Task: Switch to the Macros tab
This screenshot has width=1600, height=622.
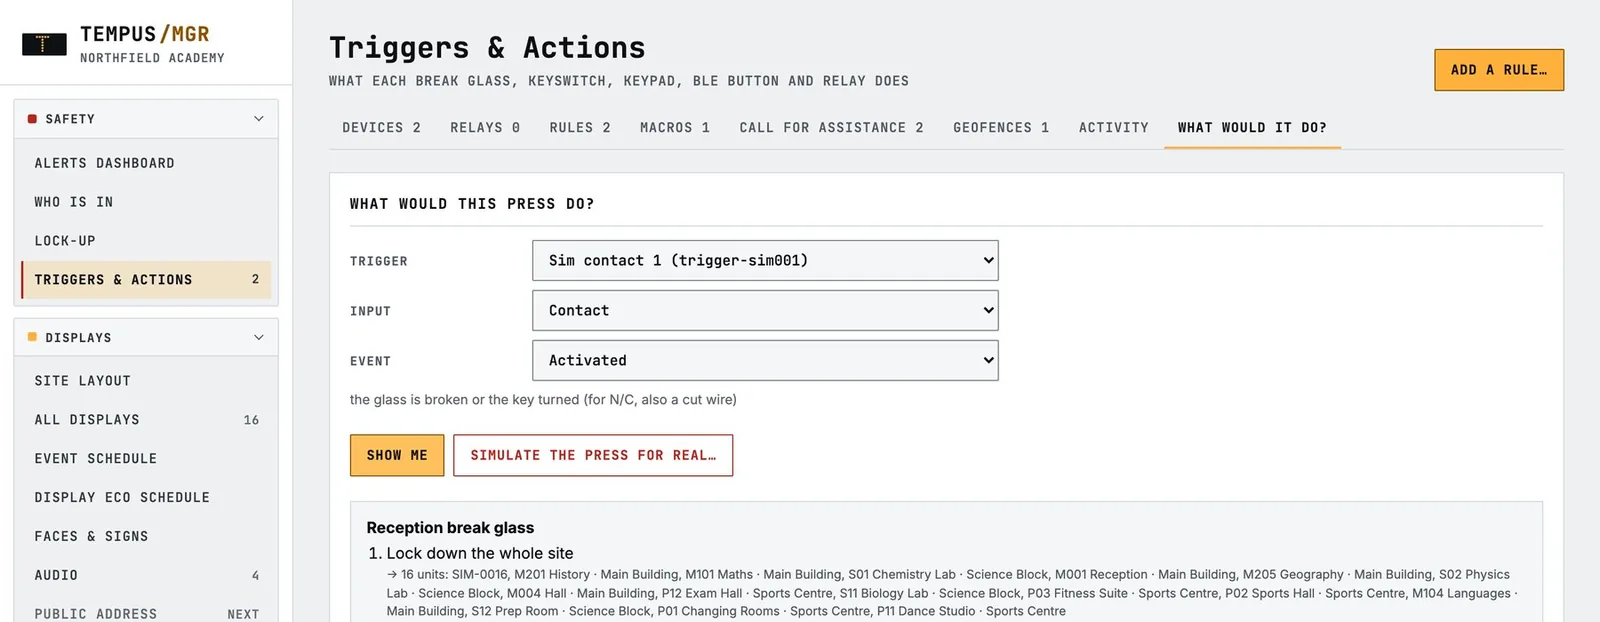Action: [675, 128]
